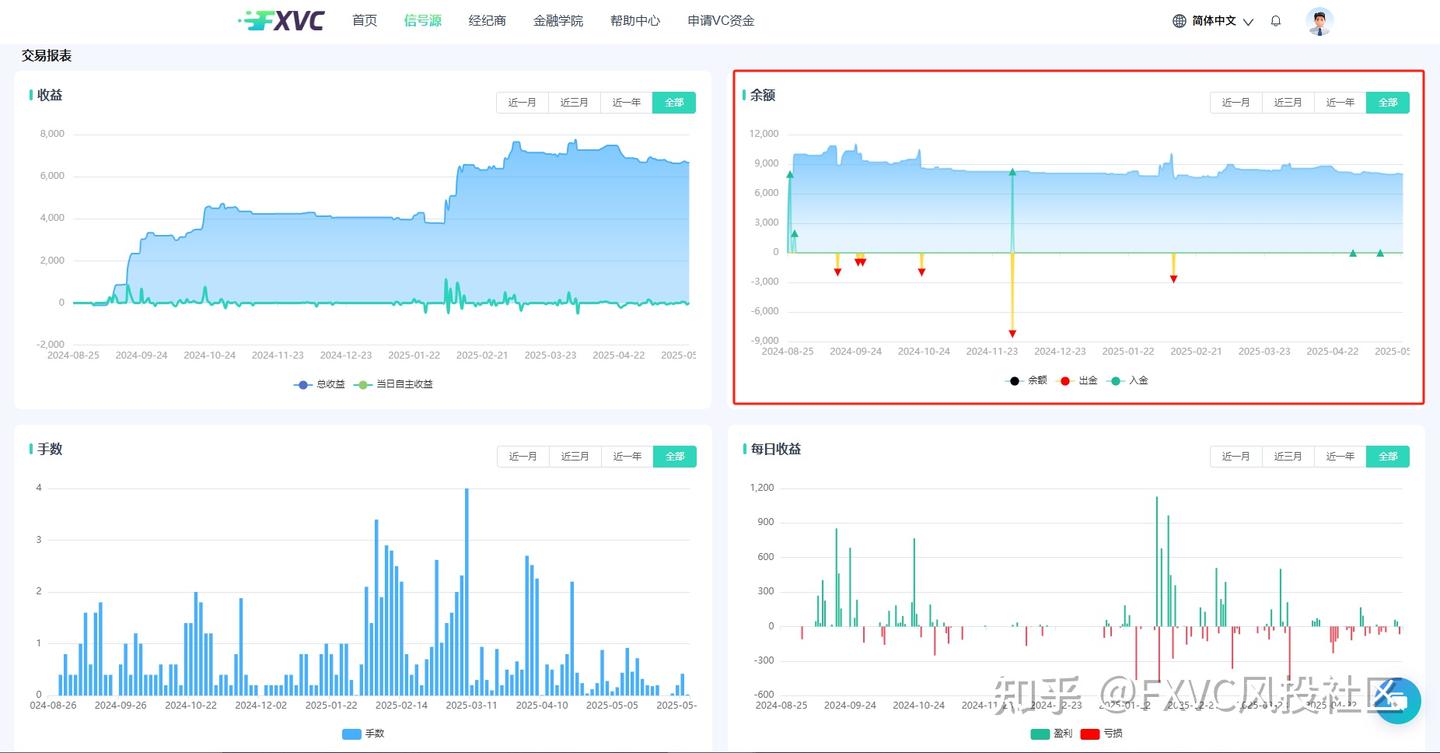Open the user avatar profile
Viewport: 1440px width, 753px height.
click(x=1320, y=21)
